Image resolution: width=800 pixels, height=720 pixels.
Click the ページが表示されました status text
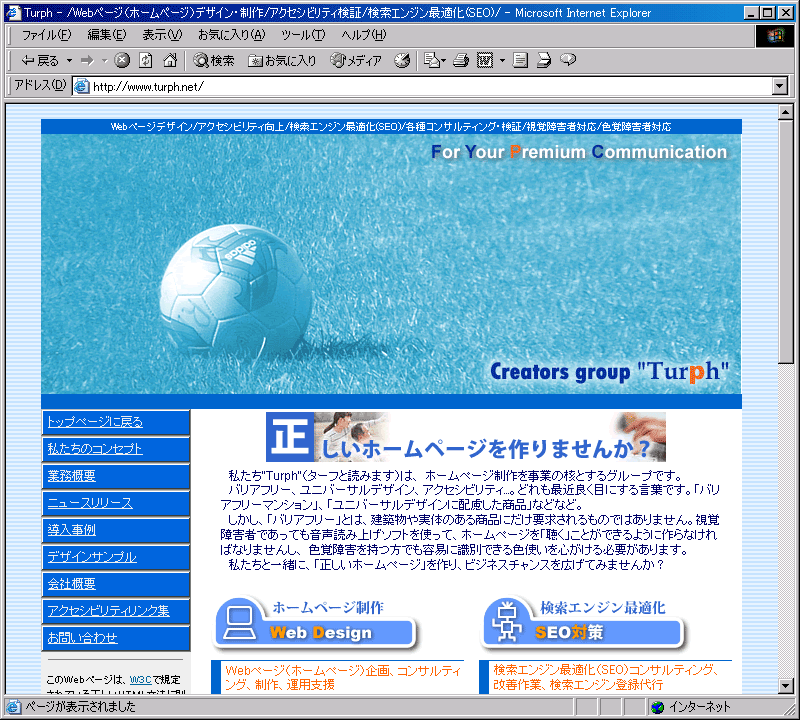[x=81, y=707]
